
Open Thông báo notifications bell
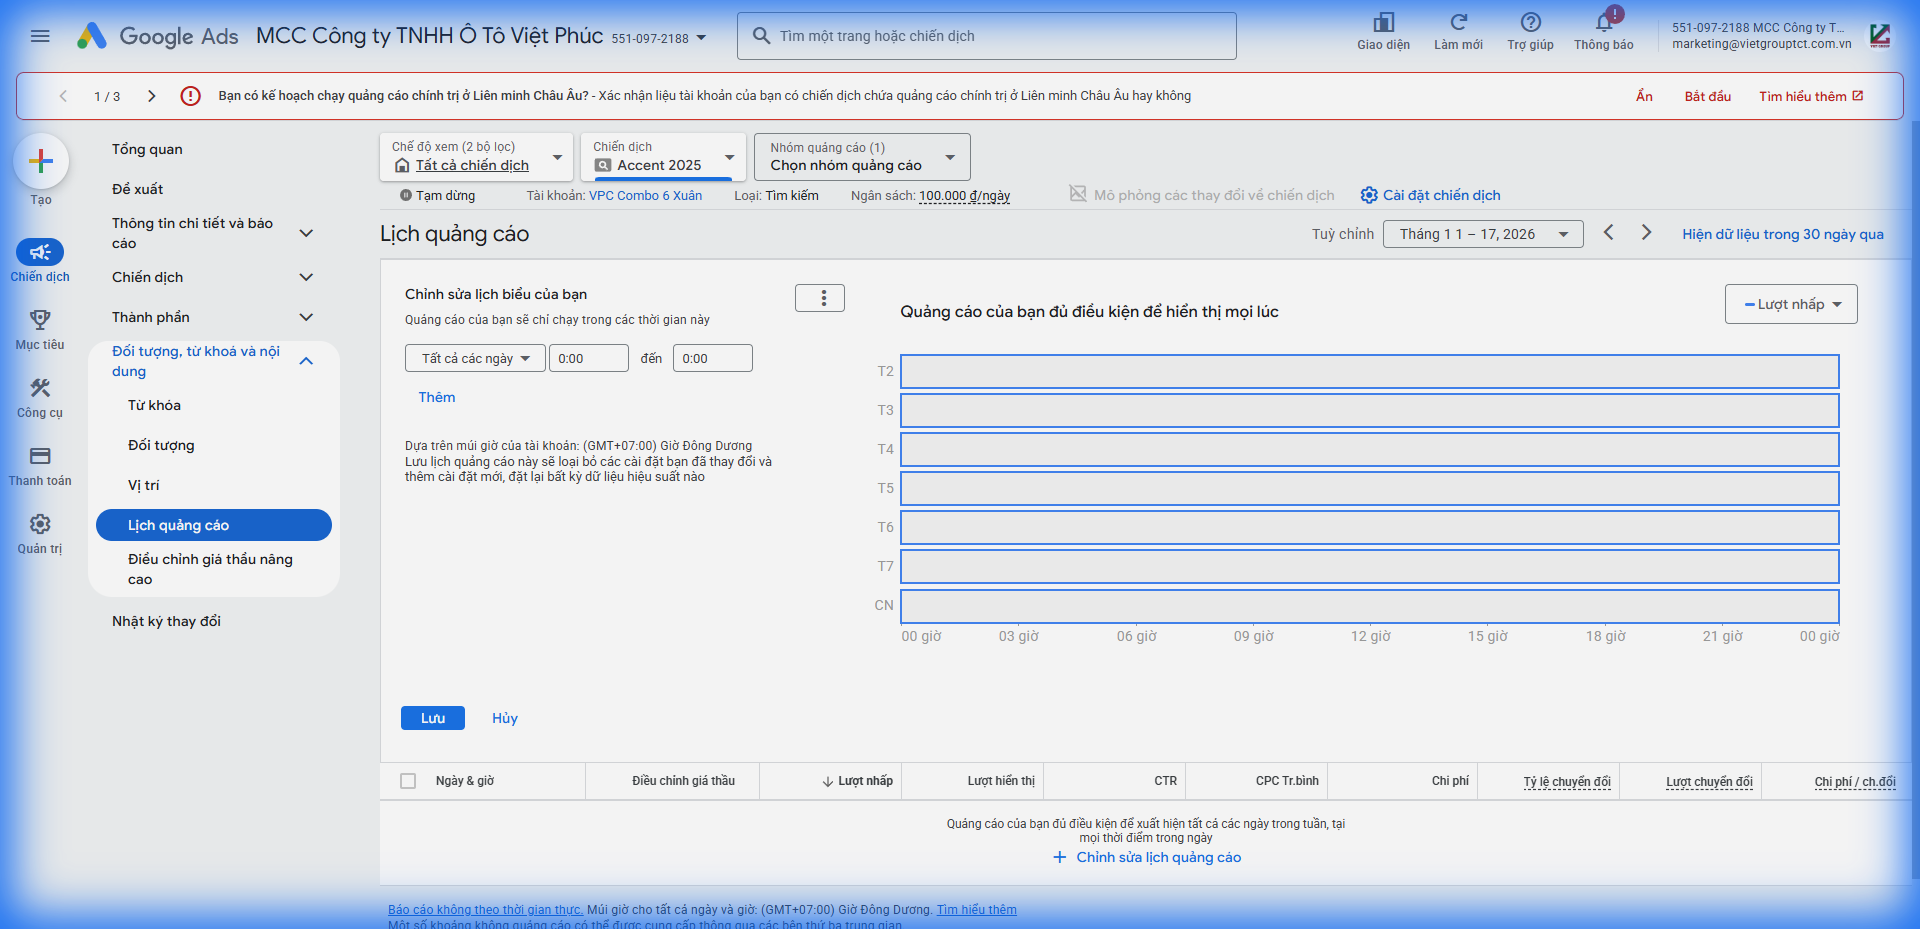point(1604,23)
